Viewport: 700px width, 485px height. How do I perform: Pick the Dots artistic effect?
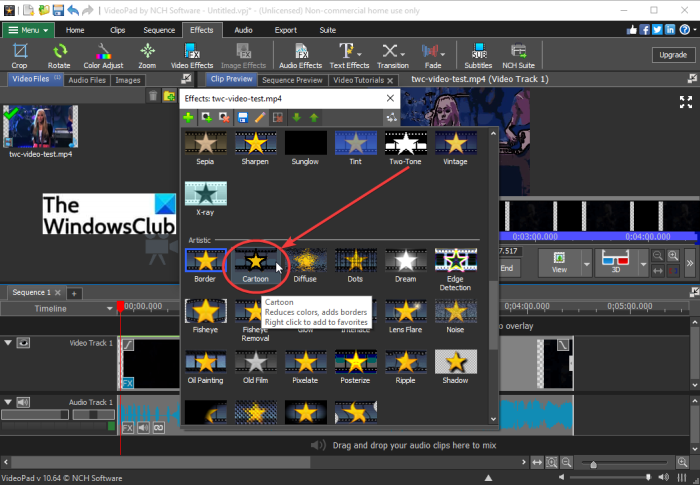[355, 266]
